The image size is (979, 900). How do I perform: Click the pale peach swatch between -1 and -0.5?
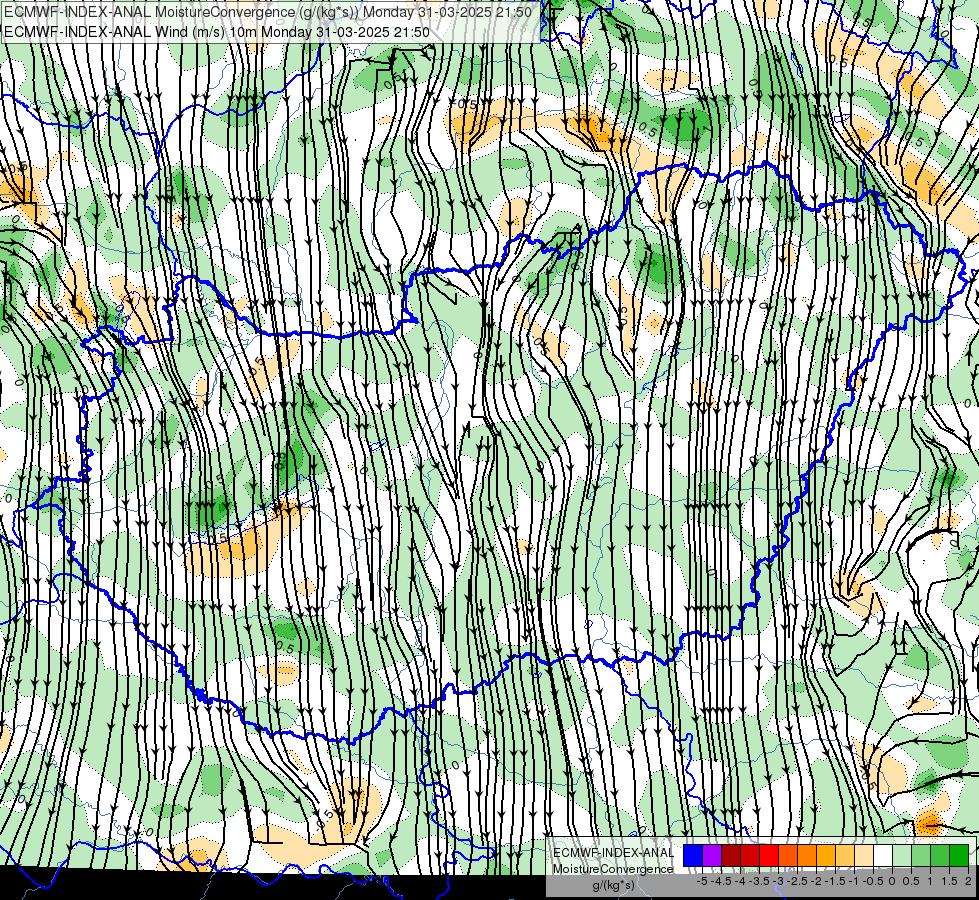pyautogui.click(x=864, y=856)
